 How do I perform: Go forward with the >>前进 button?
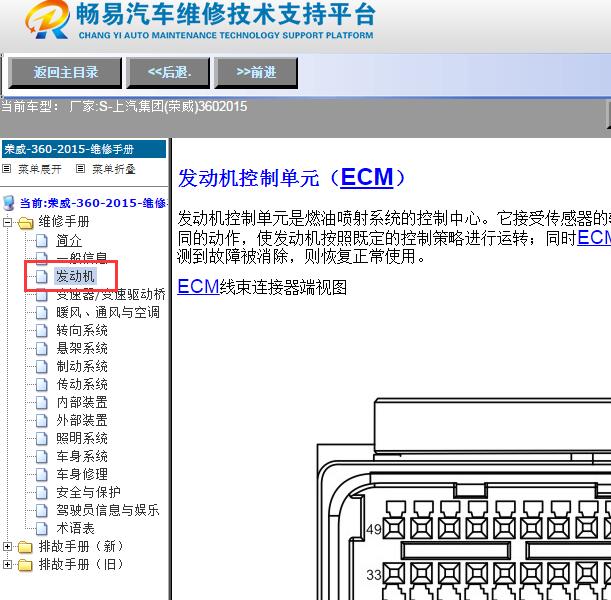tap(256, 73)
